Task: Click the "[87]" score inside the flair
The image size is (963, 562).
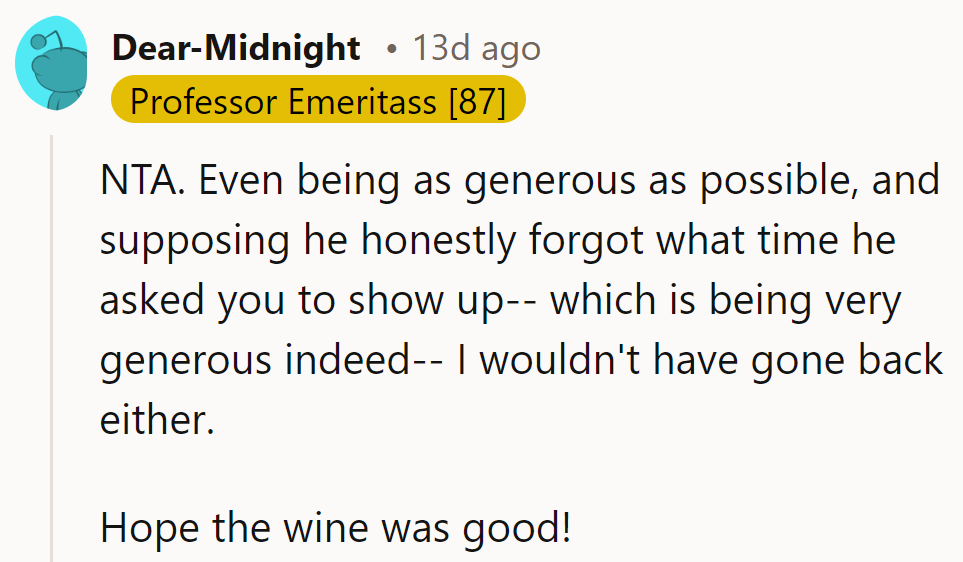Action: coord(477,101)
